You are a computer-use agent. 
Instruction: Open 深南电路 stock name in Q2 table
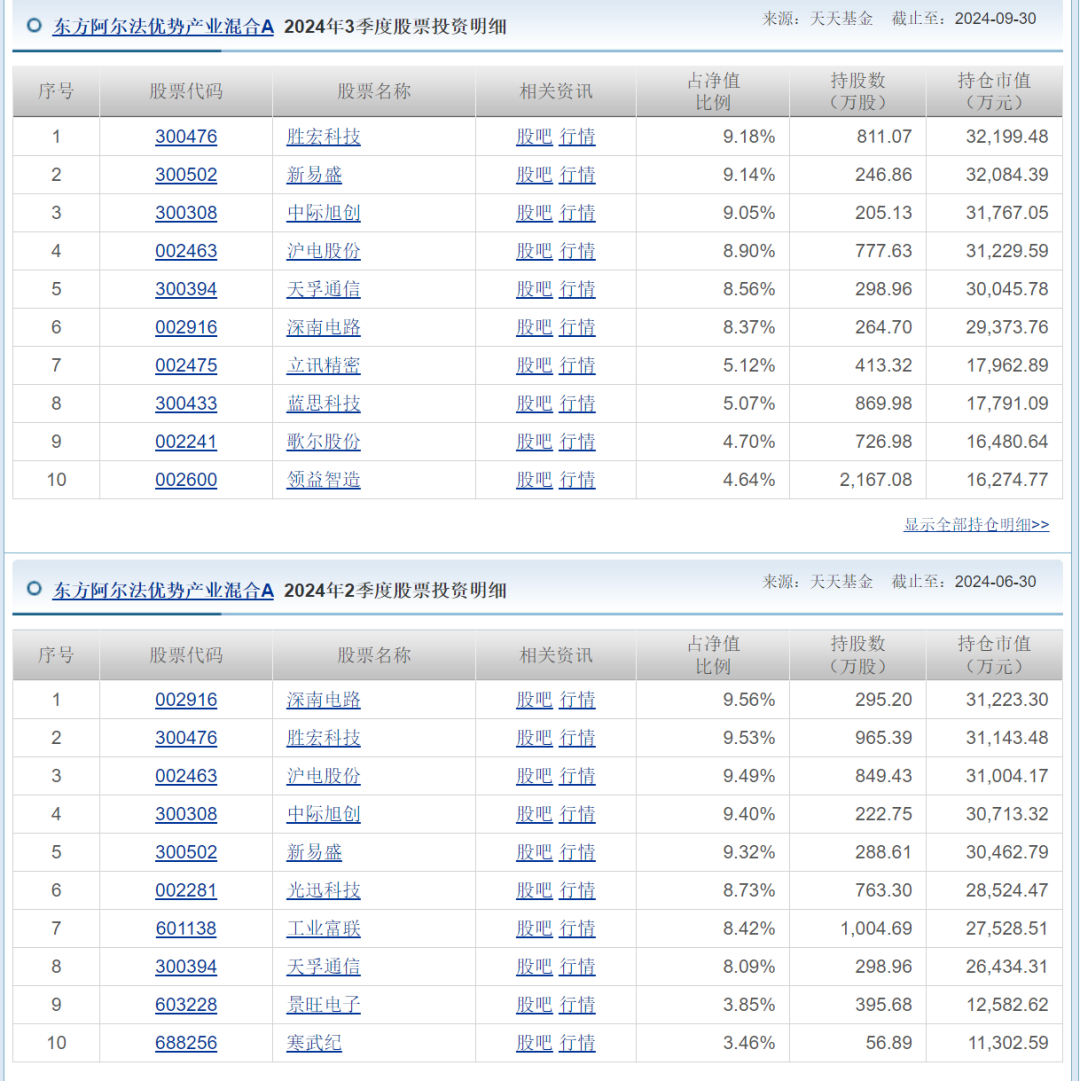pos(323,700)
